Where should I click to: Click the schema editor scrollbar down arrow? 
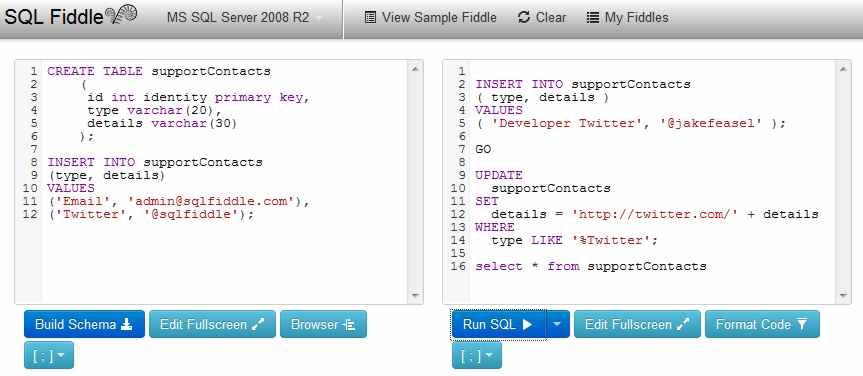click(416, 296)
